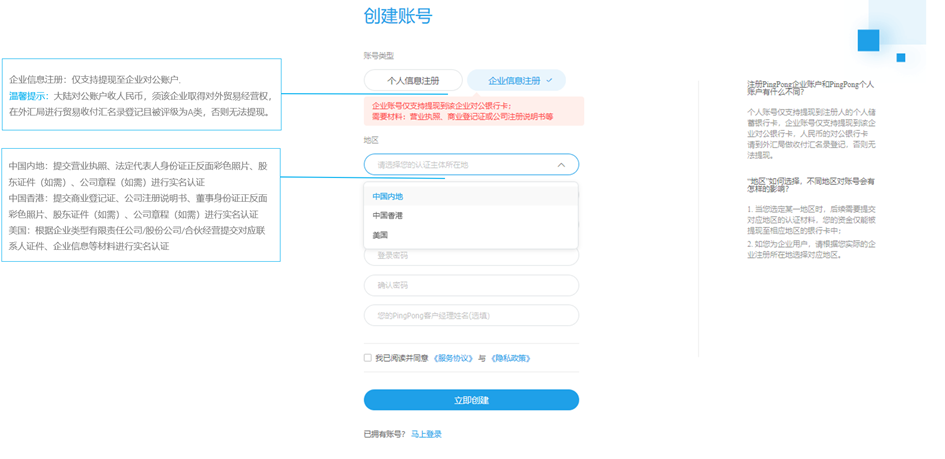Open the 地区 region dropdown
This screenshot has height=459, width=945.
(471, 164)
